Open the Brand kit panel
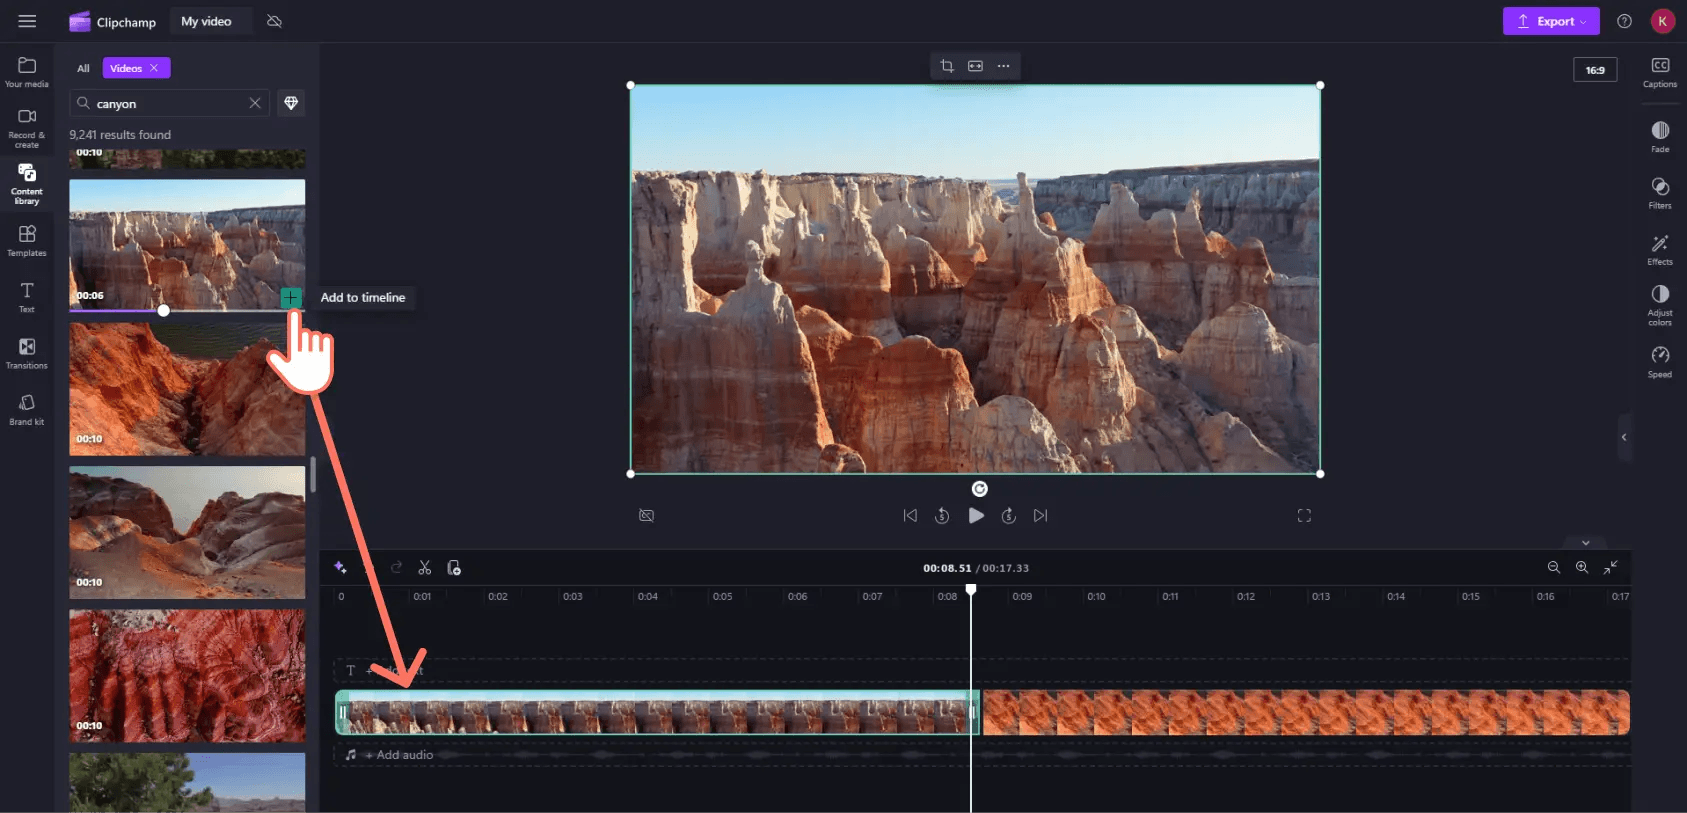The width and height of the screenshot is (1687, 813). pos(27,408)
